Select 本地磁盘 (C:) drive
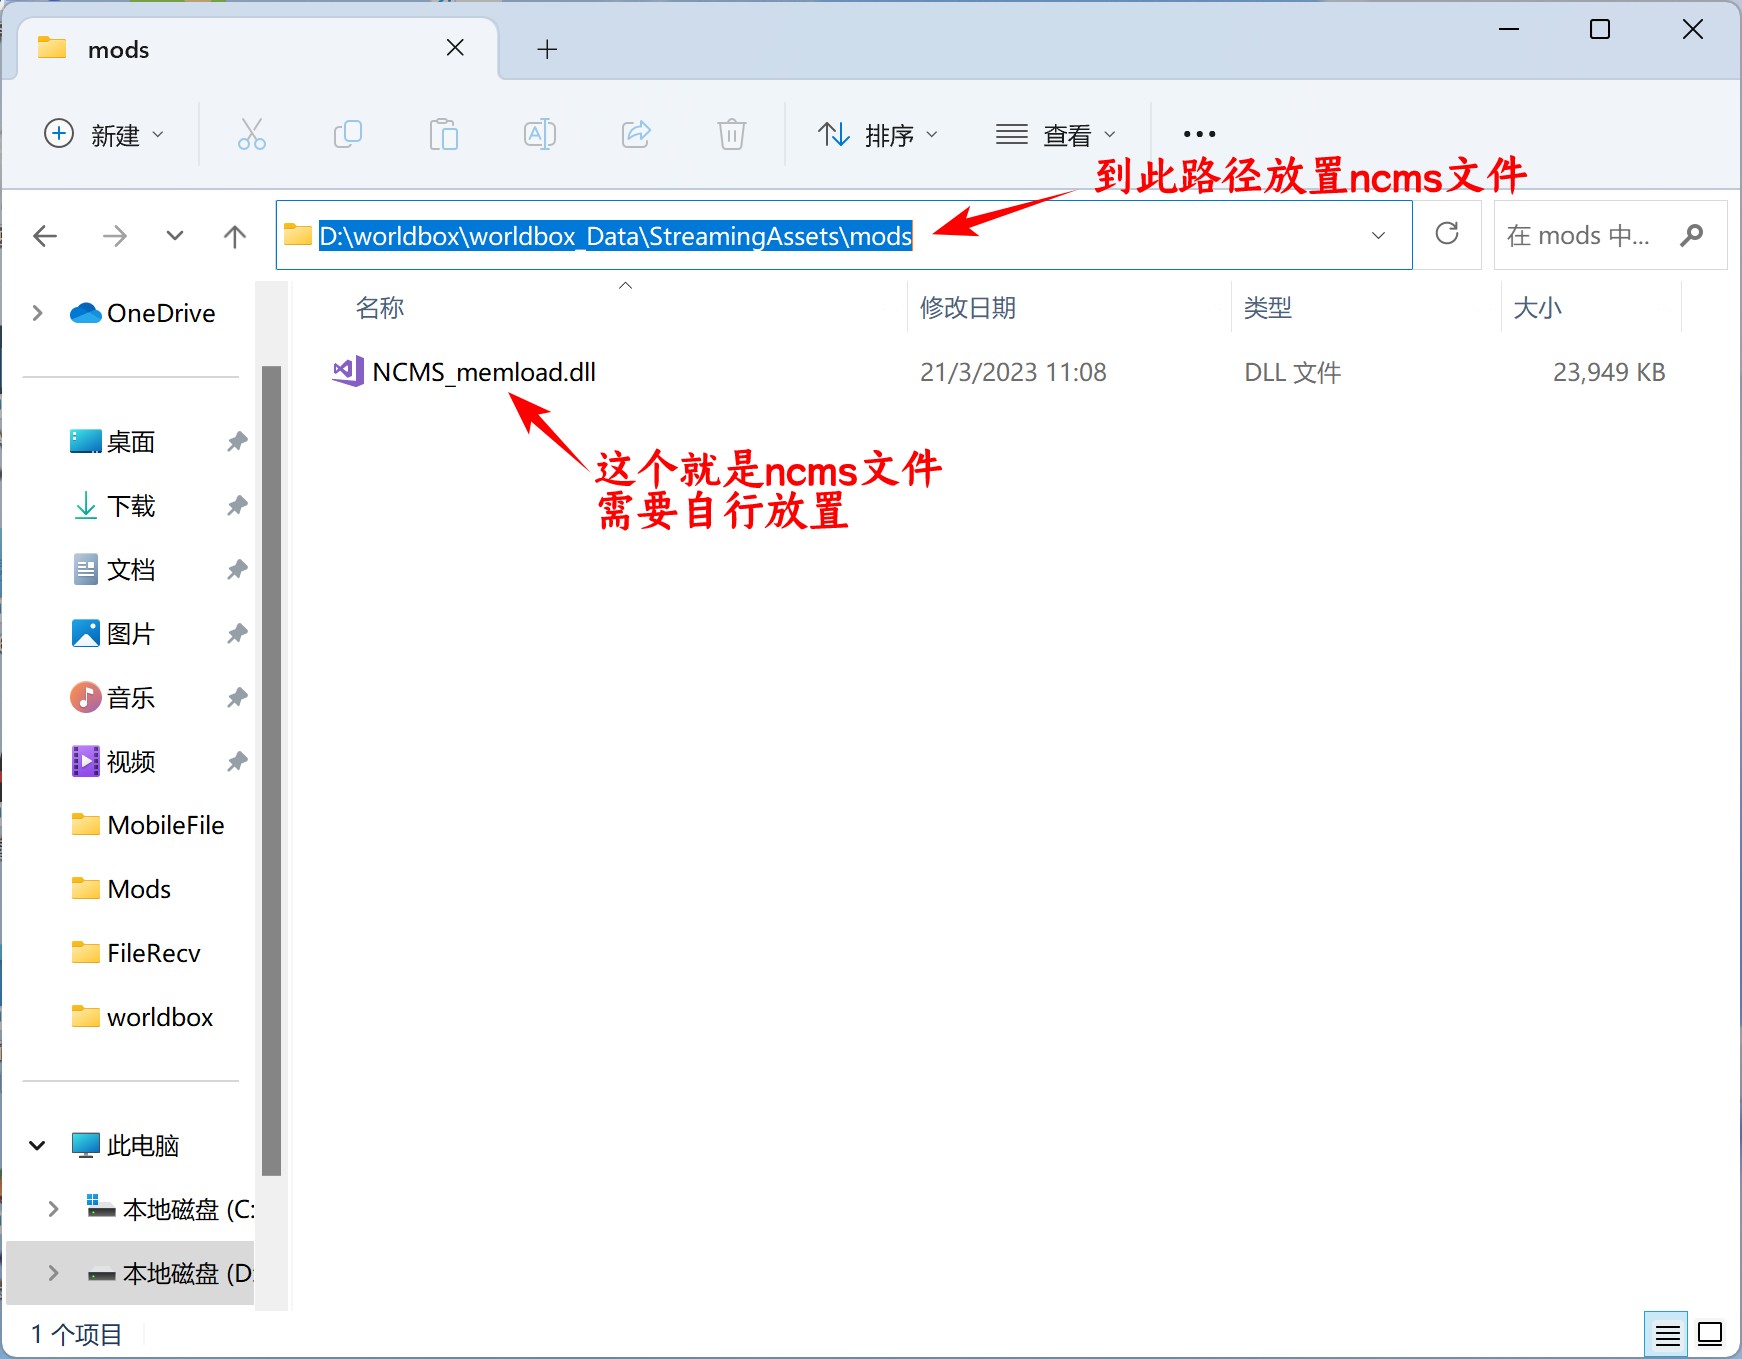1742x1359 pixels. 170,1209
